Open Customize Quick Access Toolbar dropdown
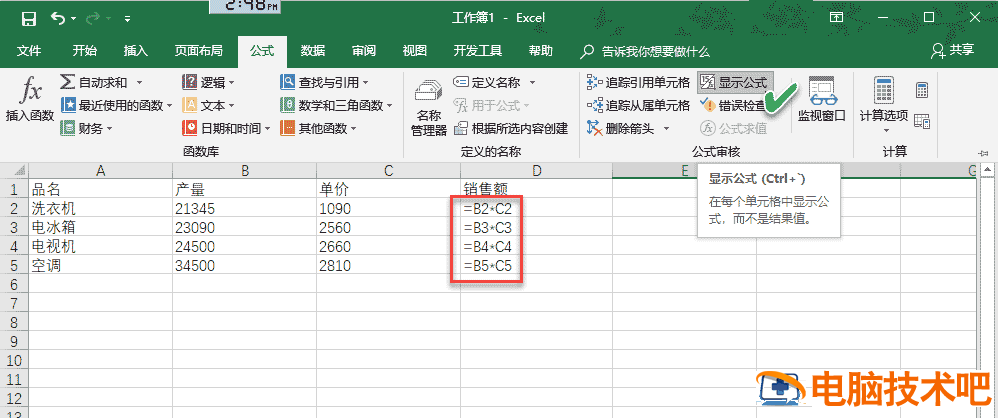This screenshot has height=418, width=998. [x=128, y=20]
